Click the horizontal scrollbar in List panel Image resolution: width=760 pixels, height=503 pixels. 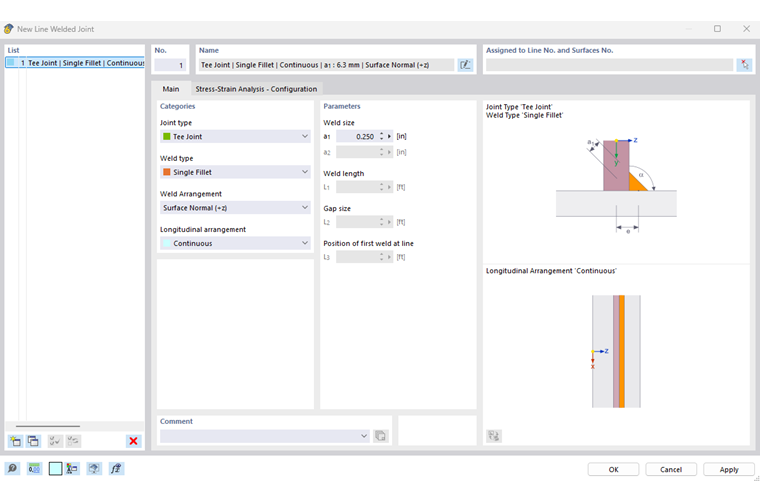(48, 426)
